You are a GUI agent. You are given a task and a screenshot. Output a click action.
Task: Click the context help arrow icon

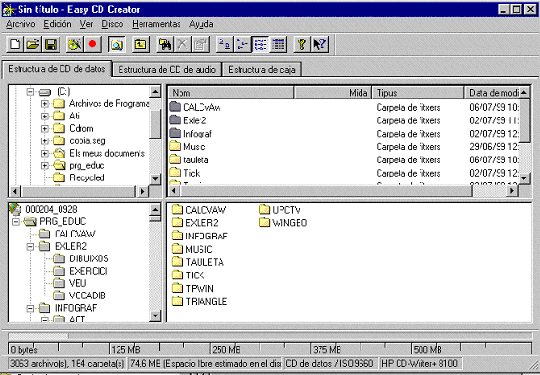320,44
